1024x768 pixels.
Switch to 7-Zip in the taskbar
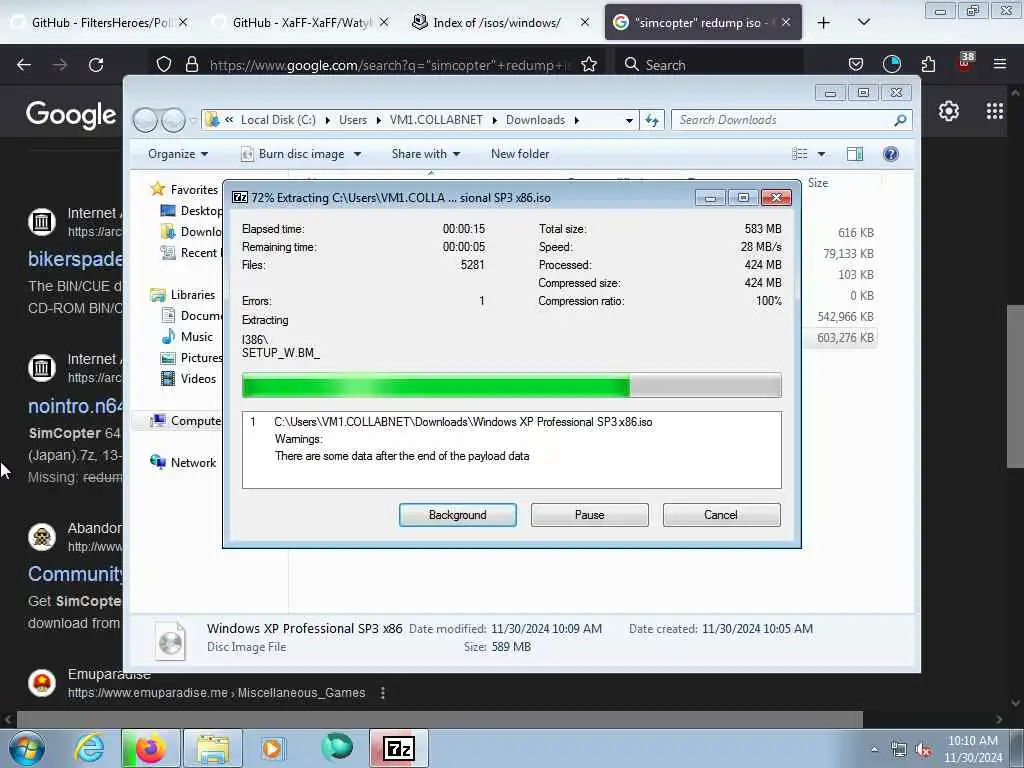(x=398, y=748)
